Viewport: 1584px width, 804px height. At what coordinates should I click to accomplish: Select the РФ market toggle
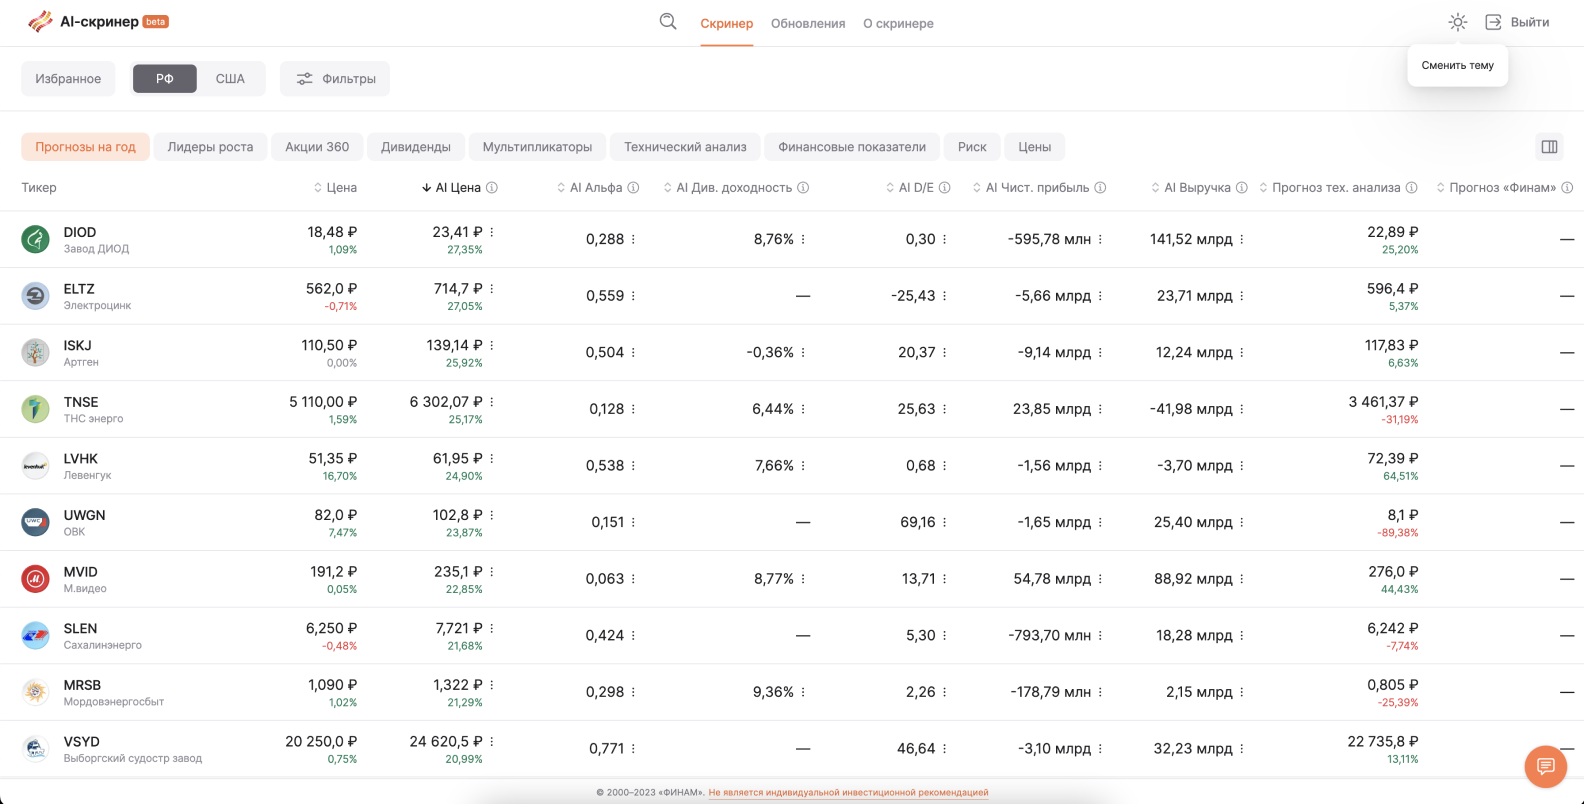[165, 79]
